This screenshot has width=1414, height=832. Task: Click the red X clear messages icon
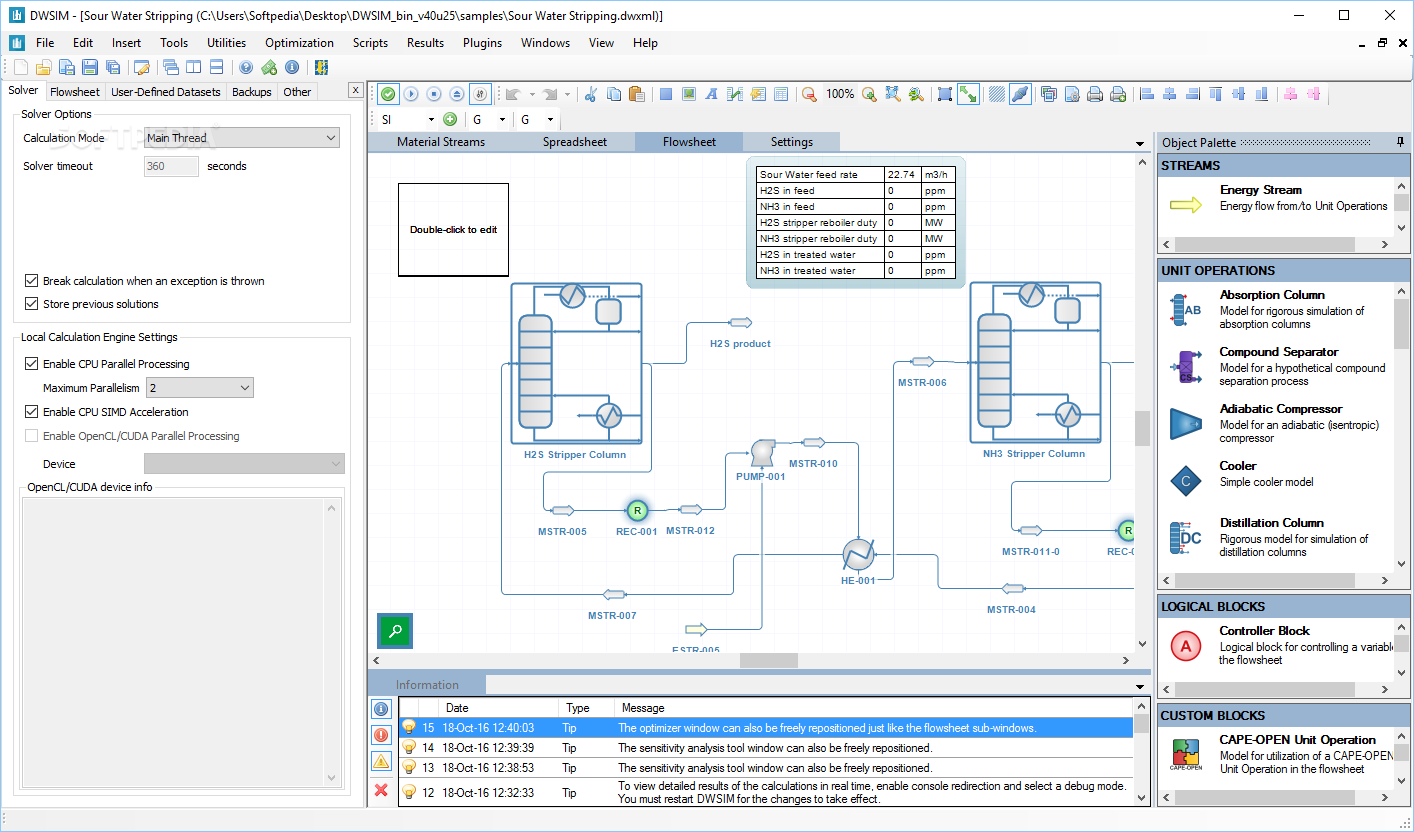click(381, 790)
